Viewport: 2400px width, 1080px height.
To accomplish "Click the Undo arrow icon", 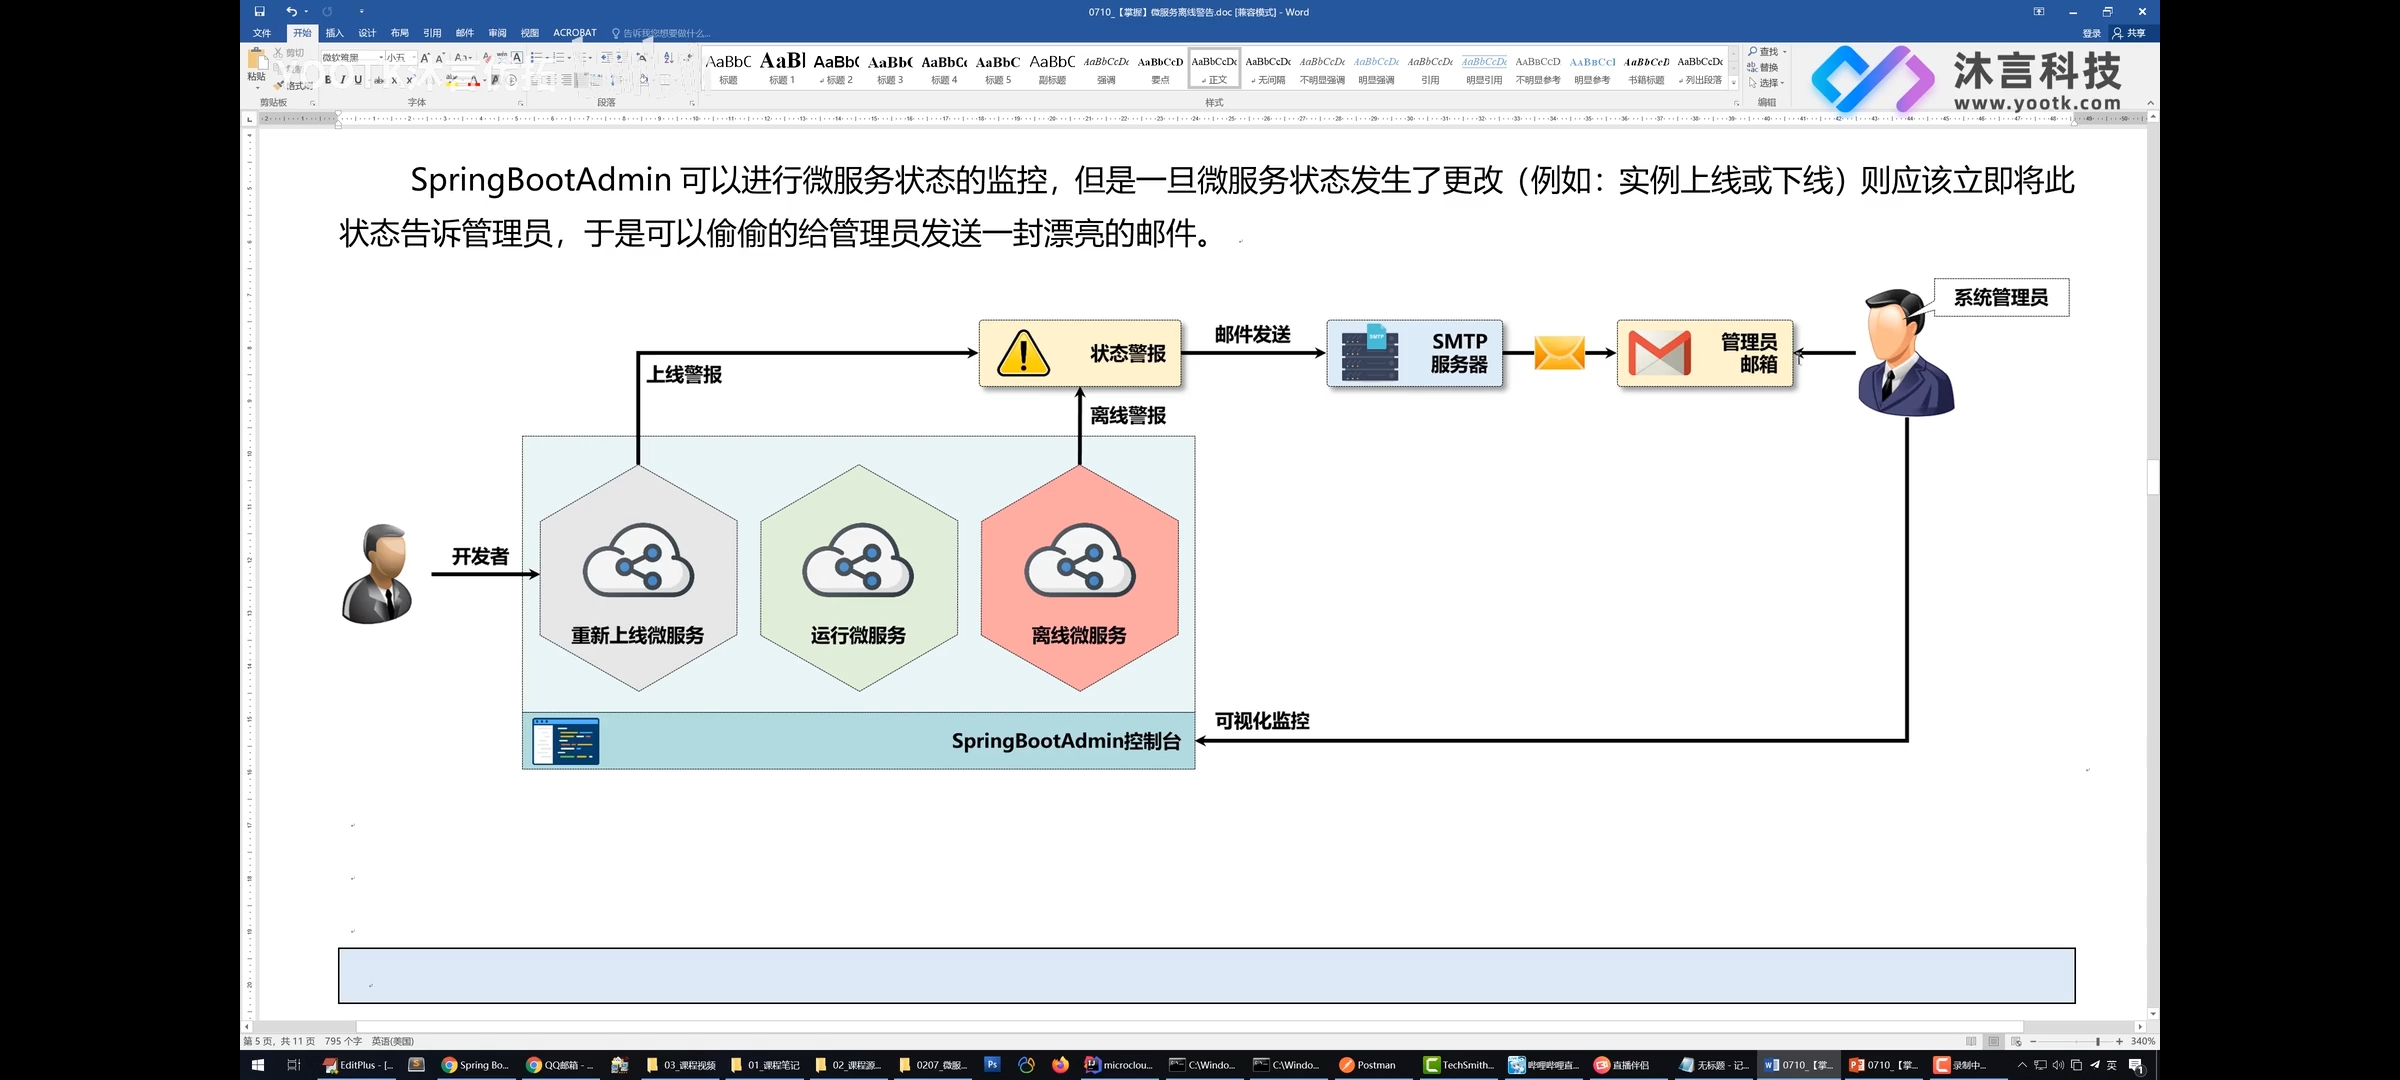I will pos(291,12).
